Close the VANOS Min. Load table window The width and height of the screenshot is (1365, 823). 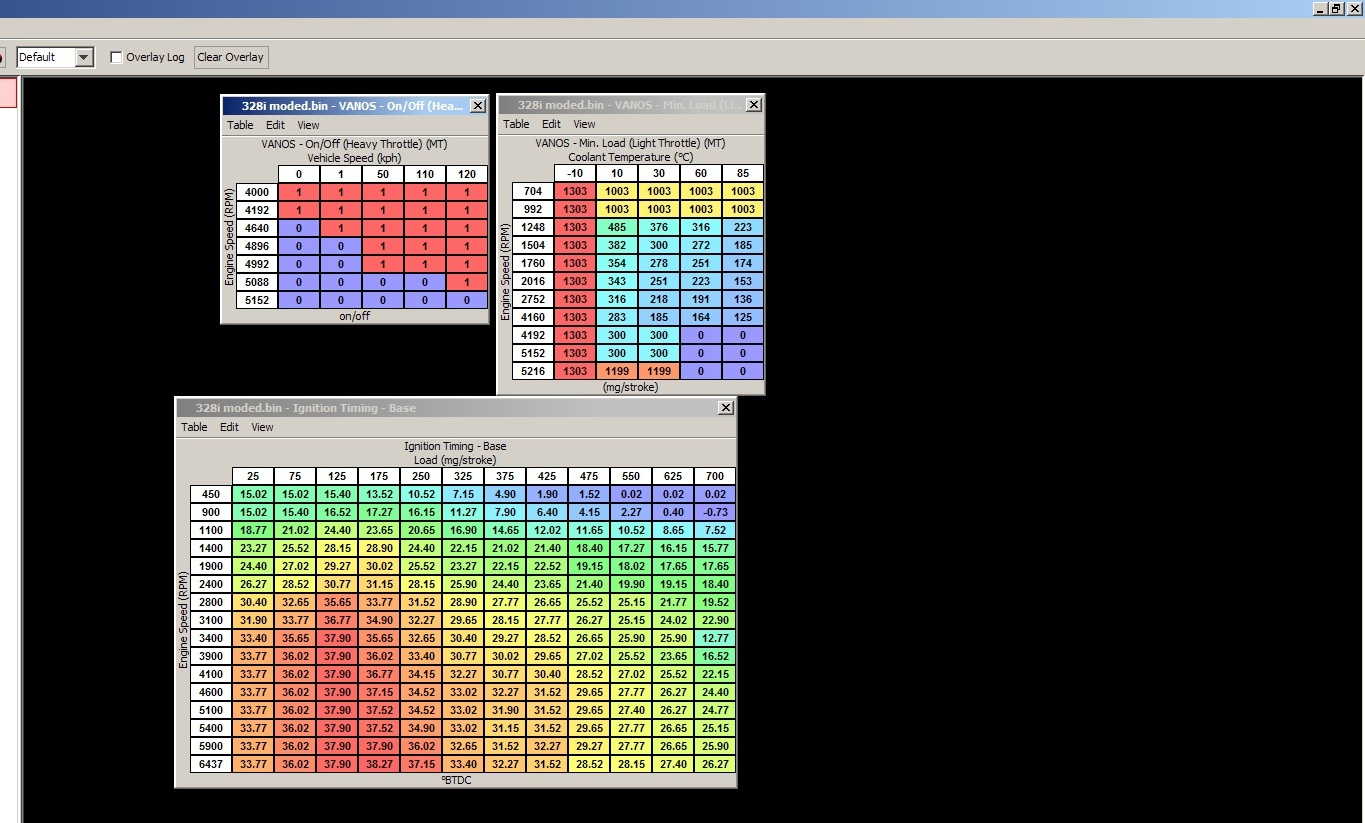click(x=754, y=105)
